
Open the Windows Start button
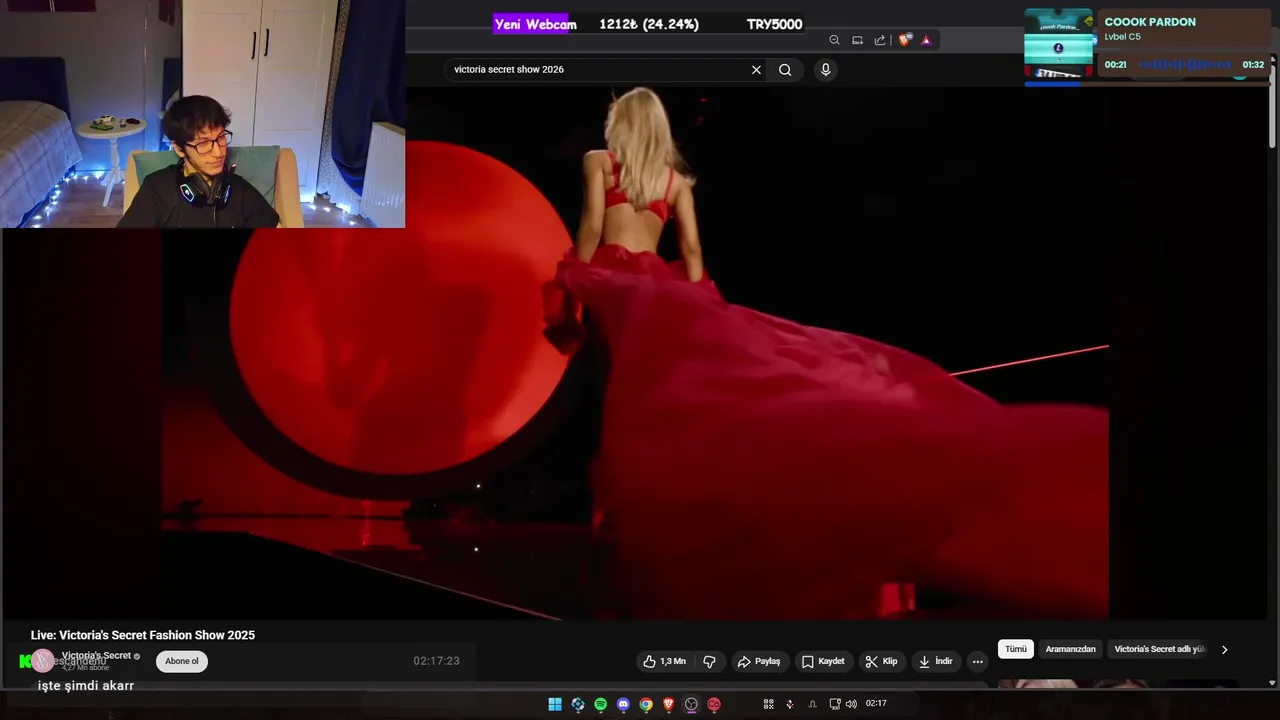[x=555, y=704]
